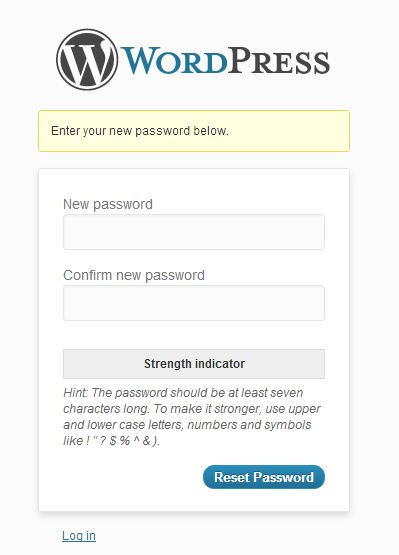Click the "Confirm new password" field label
Viewport: 399px width, 555px height.
(x=134, y=275)
